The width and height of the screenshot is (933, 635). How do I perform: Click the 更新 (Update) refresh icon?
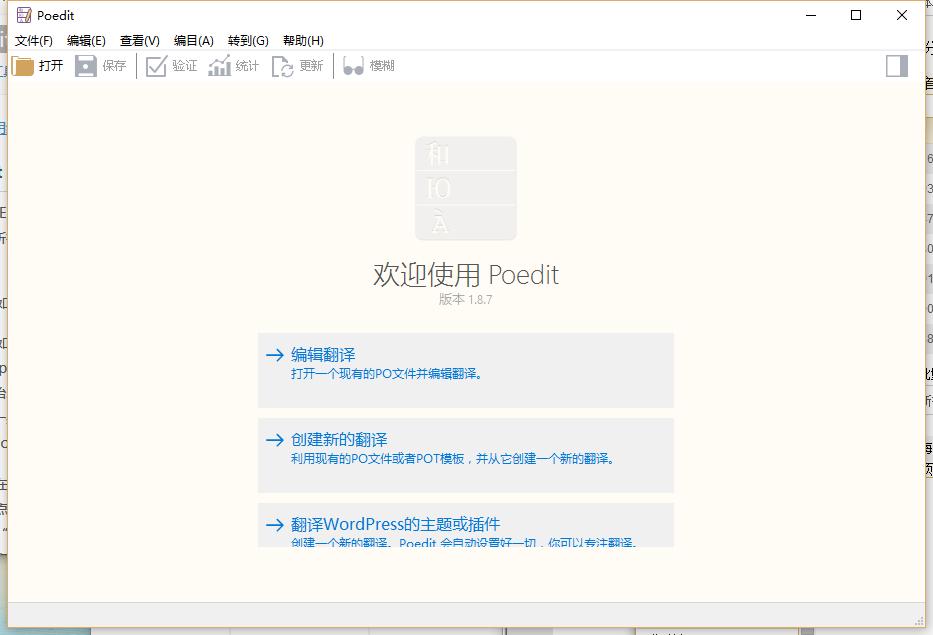(x=283, y=66)
